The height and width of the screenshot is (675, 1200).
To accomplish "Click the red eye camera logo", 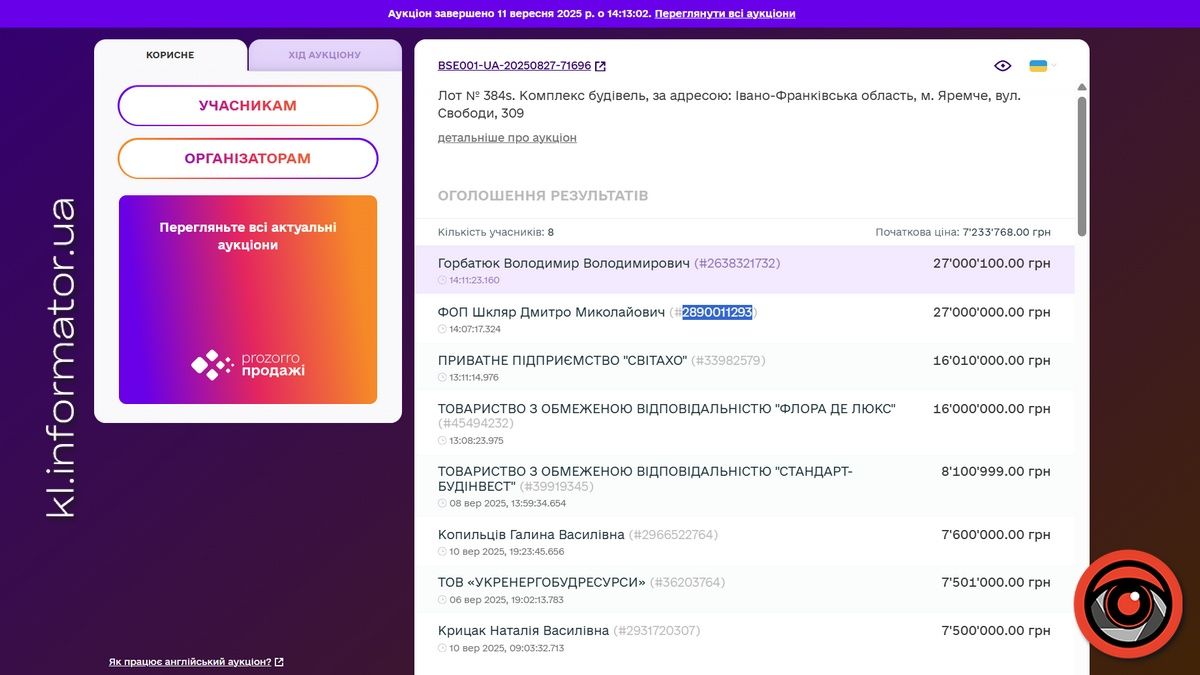I will coord(1127,603).
